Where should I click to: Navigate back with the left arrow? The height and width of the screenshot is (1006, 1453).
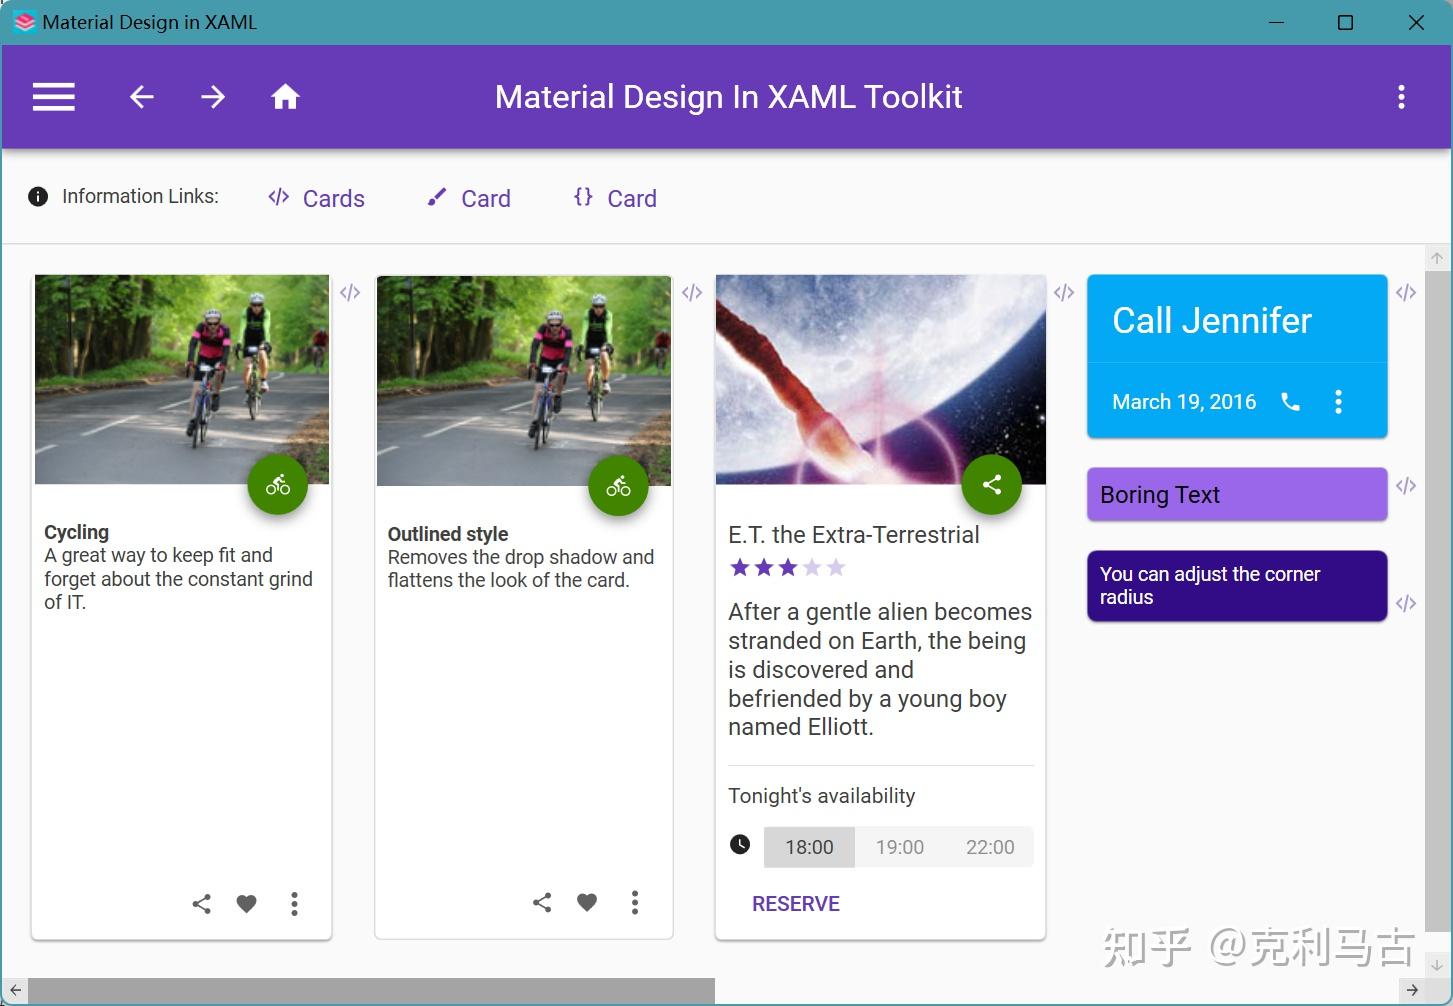click(141, 96)
